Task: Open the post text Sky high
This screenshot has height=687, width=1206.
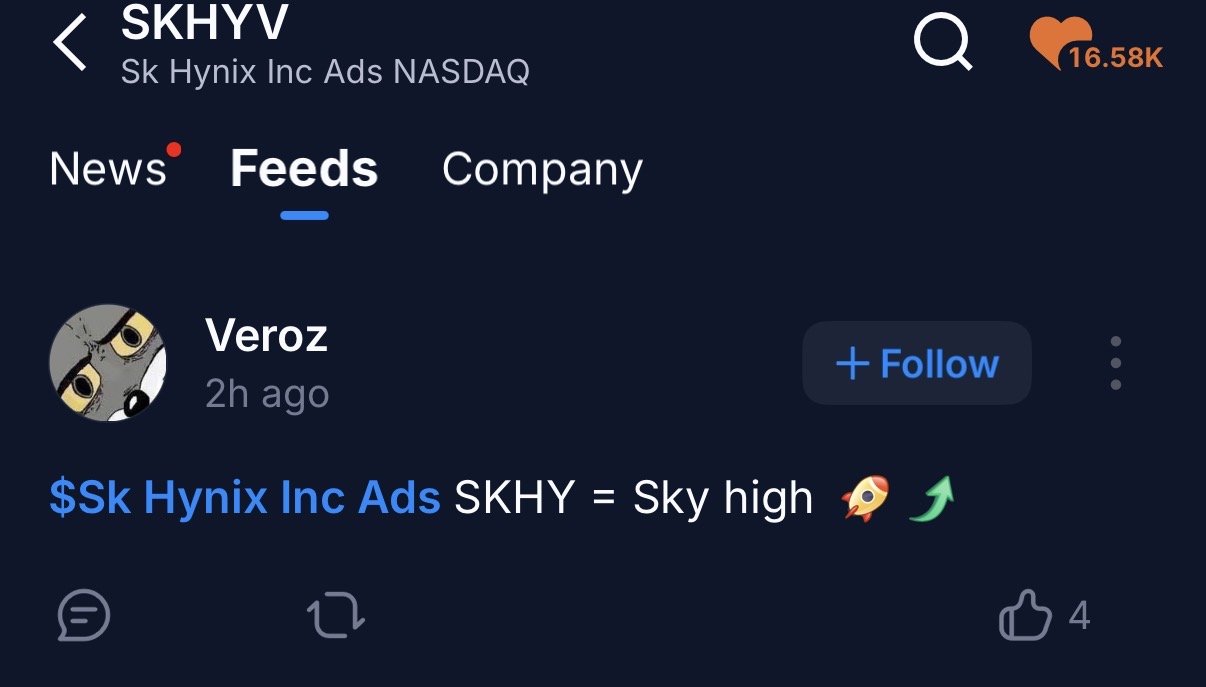Action: coord(723,499)
